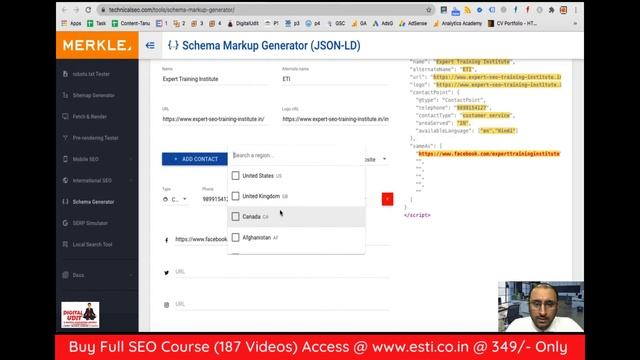Open robots.txt Tester in the sidebar
The height and width of the screenshot is (360, 640).
click(x=91, y=74)
